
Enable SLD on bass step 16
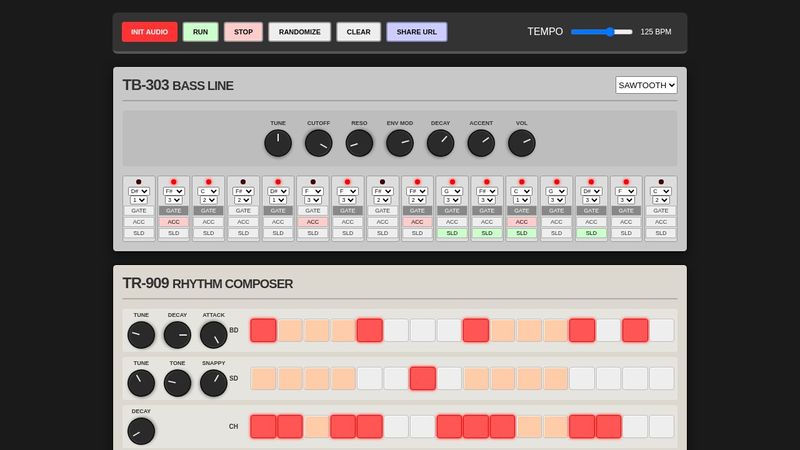[x=661, y=233]
